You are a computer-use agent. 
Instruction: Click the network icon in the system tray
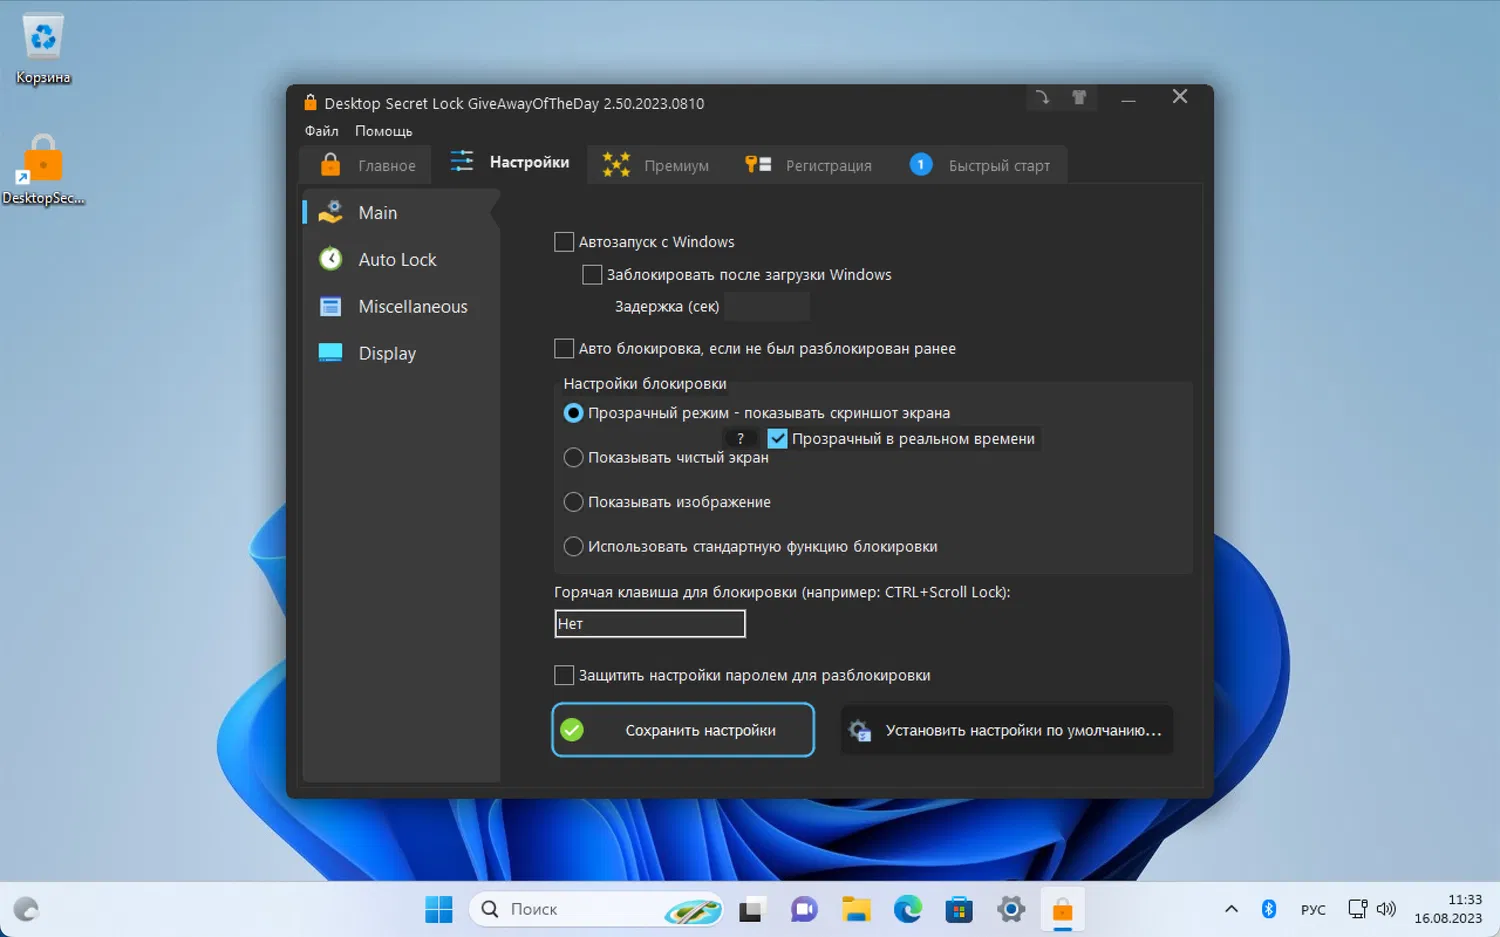coord(1357,909)
